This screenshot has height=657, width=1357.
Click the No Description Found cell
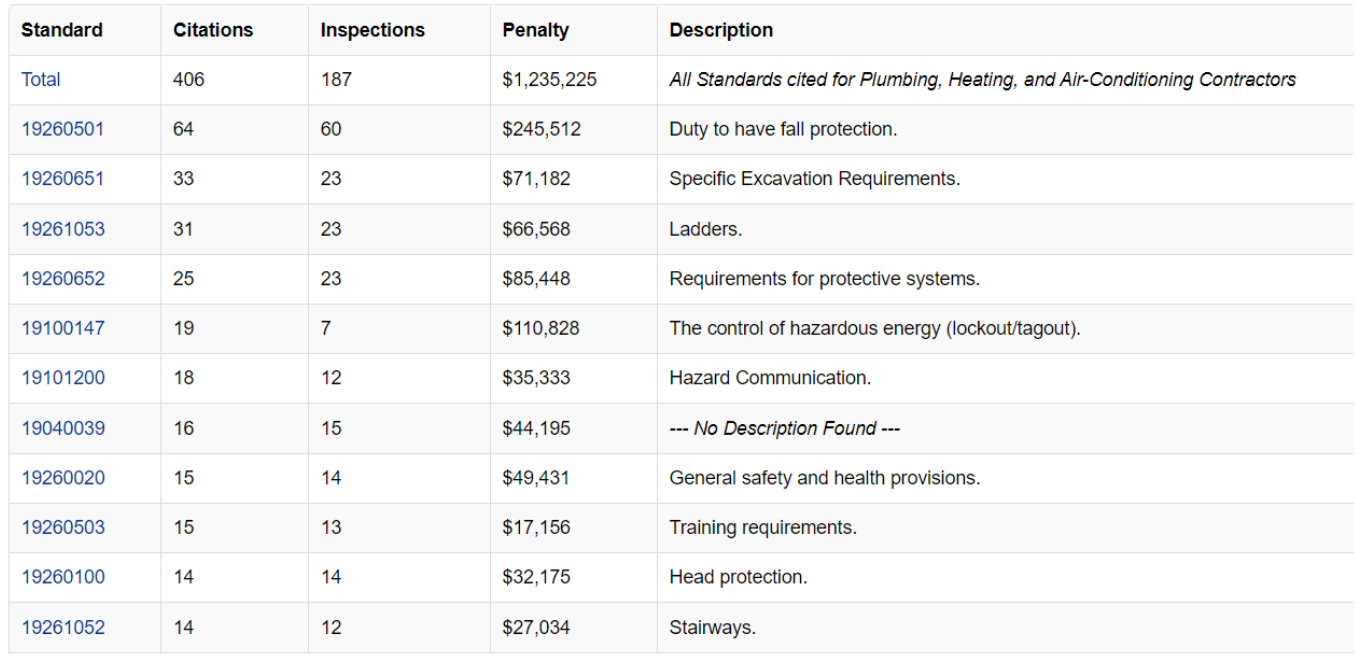[x=784, y=428]
